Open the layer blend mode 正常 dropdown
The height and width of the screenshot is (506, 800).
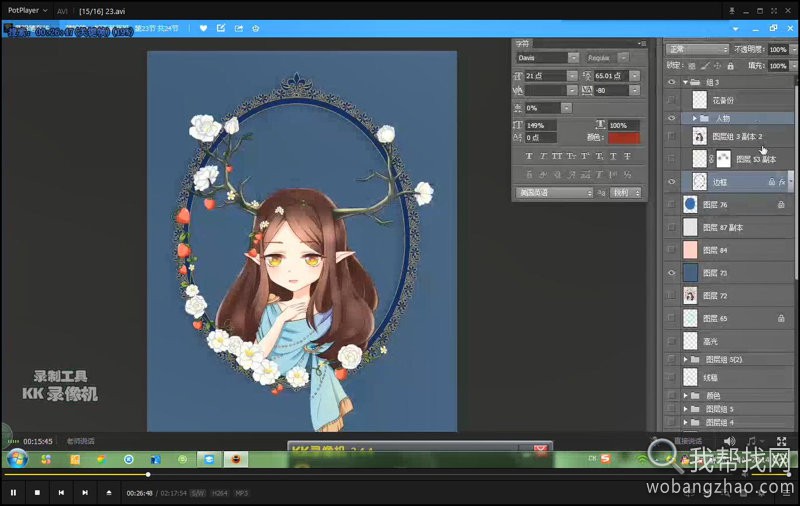click(x=697, y=49)
